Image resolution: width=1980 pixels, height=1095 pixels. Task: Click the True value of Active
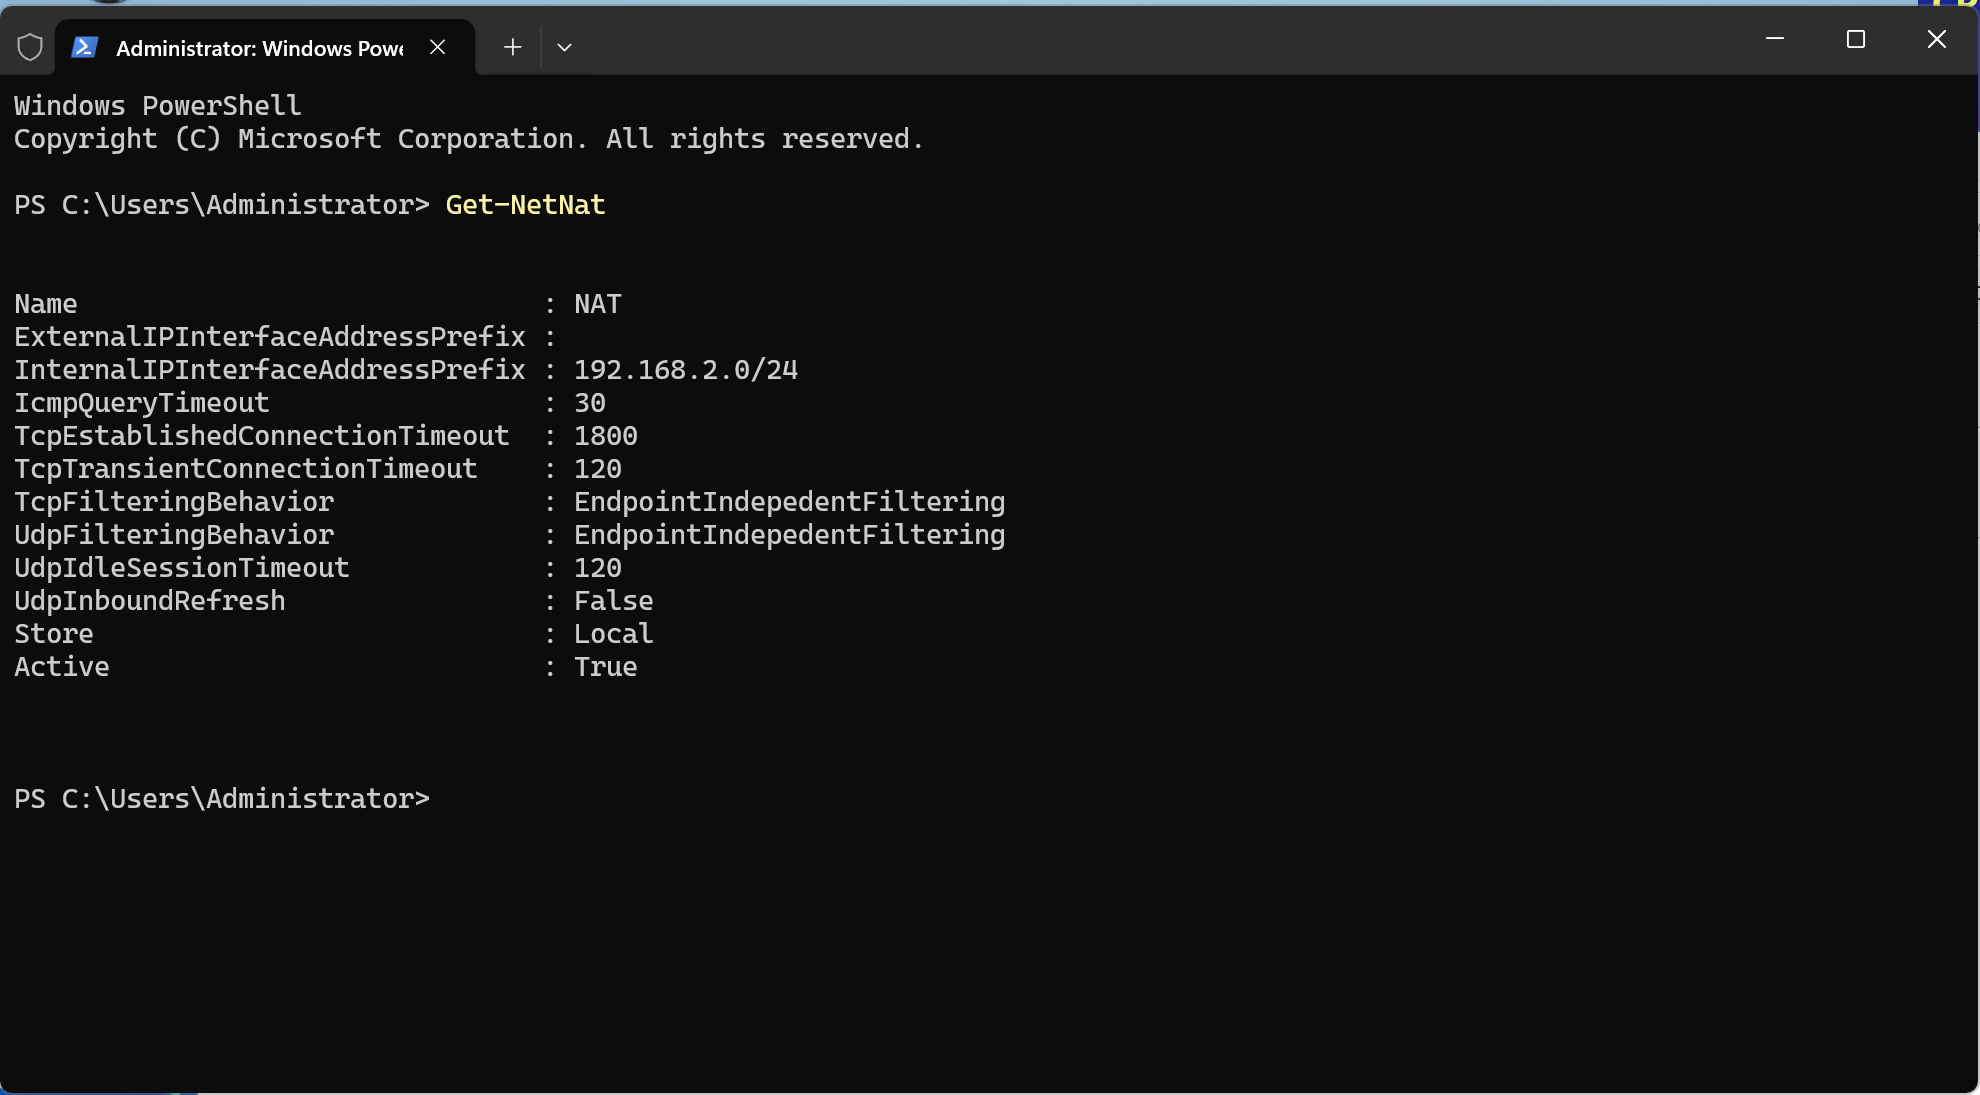click(606, 667)
